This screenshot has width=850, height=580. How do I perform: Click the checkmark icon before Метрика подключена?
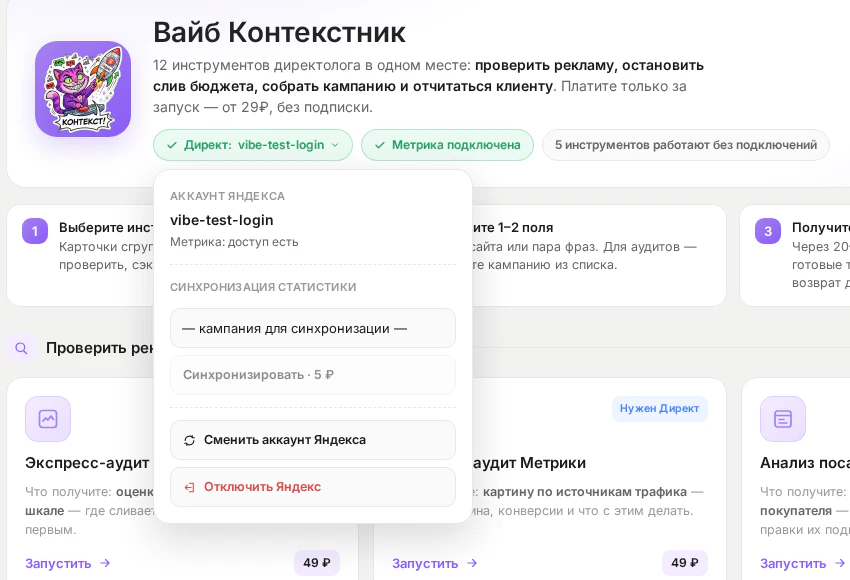(380, 145)
